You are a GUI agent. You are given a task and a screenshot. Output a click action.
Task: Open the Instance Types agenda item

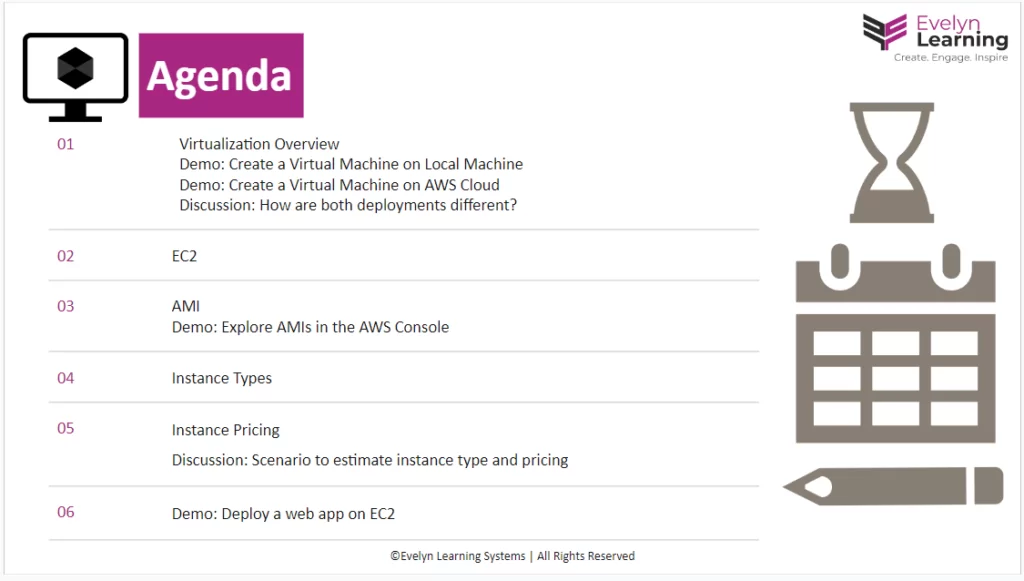point(222,378)
